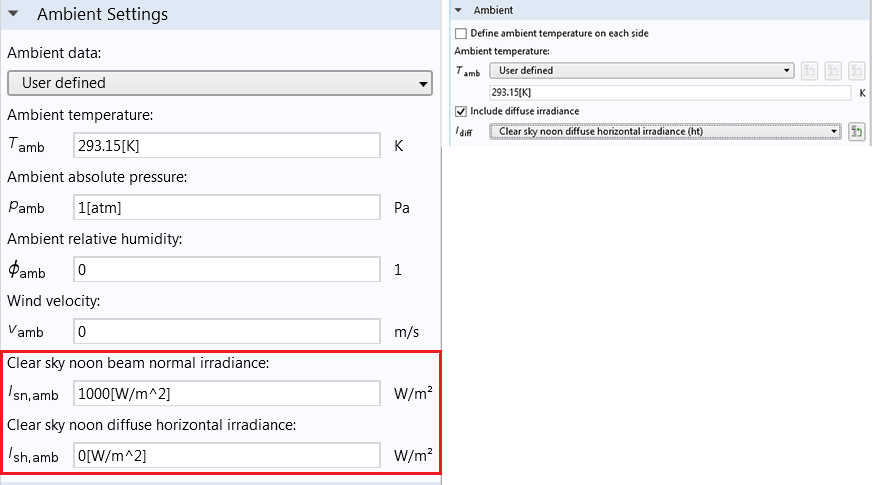Click the first greyed icon after the T amb dropdown
Image resolution: width=872 pixels, height=485 pixels.
[x=810, y=71]
